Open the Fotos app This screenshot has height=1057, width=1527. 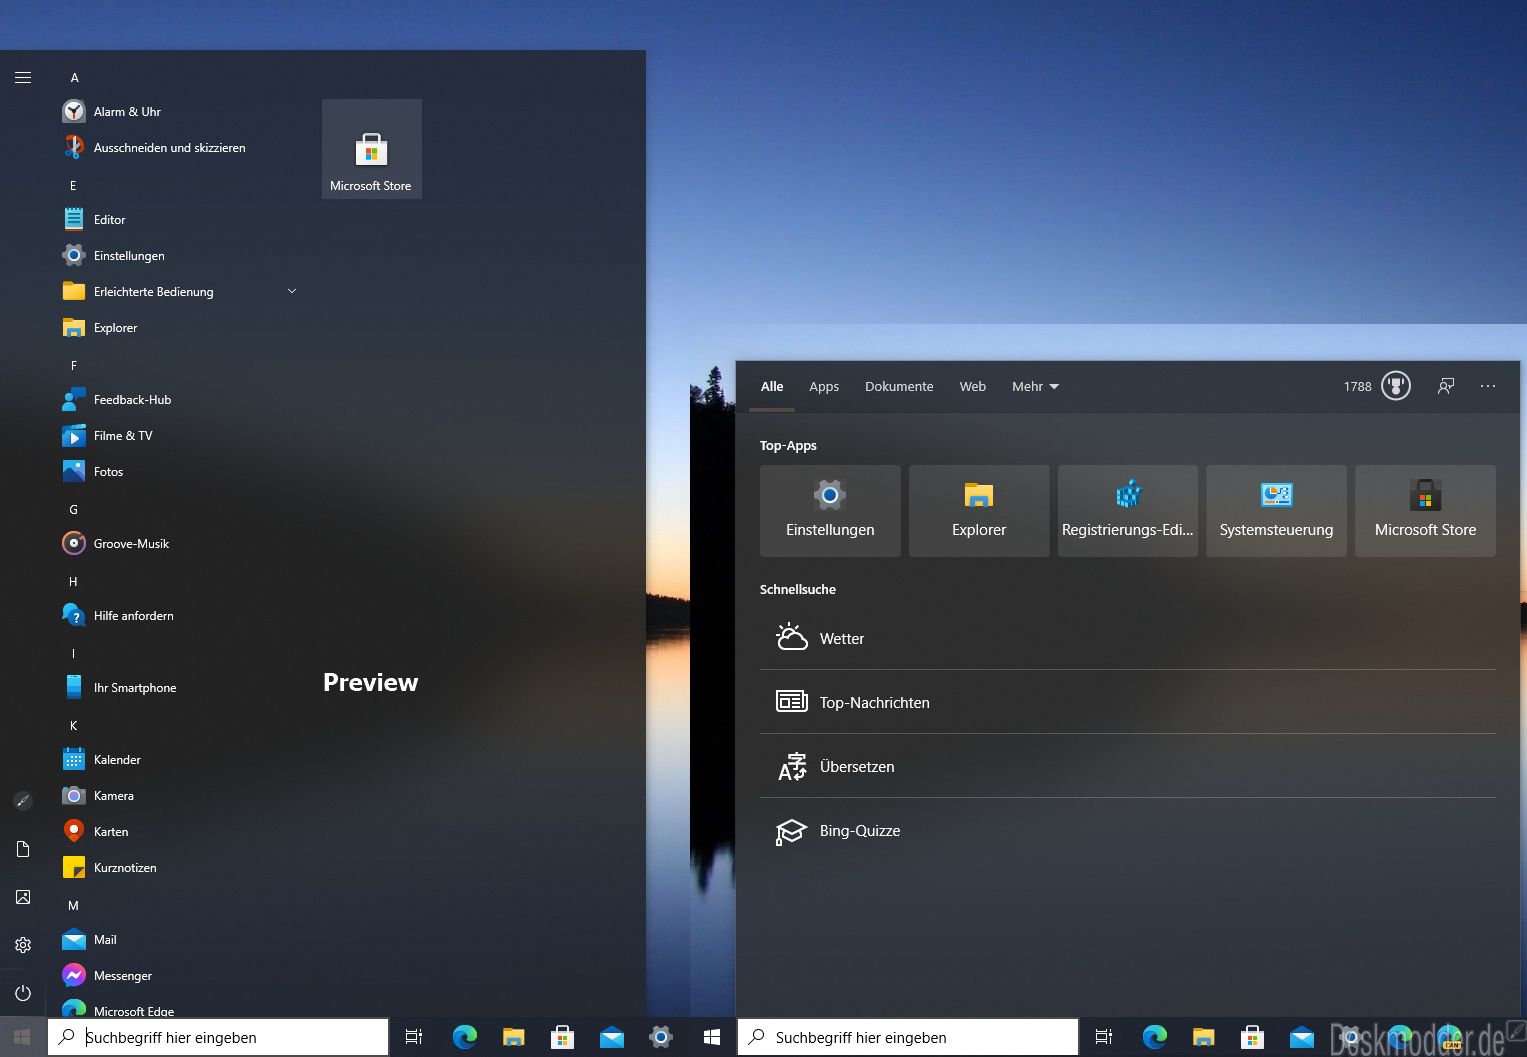(180, 472)
